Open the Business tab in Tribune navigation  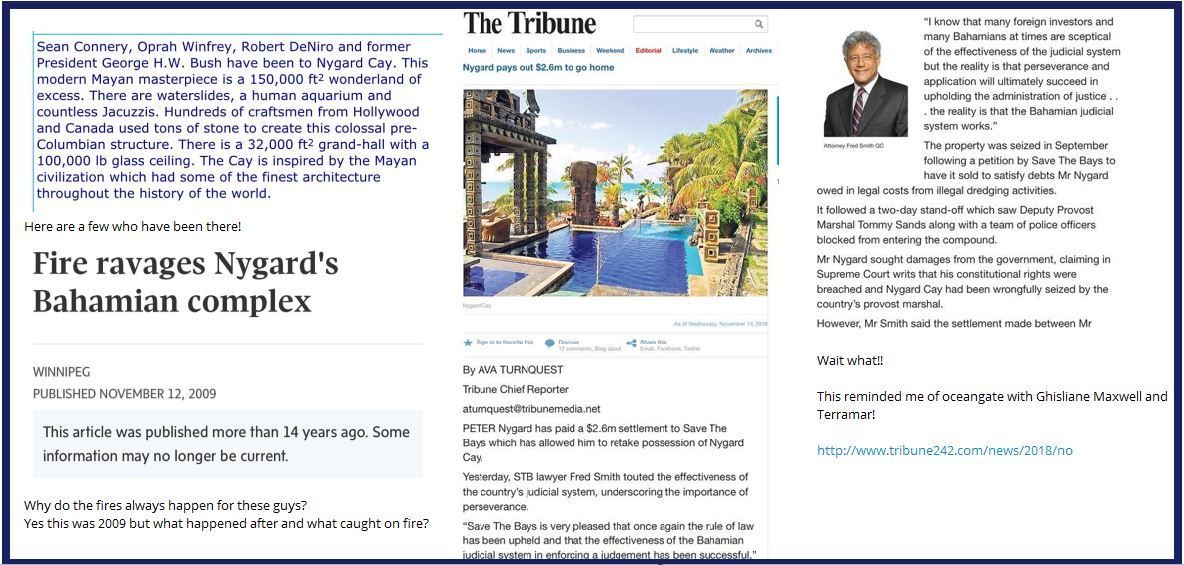tap(571, 51)
